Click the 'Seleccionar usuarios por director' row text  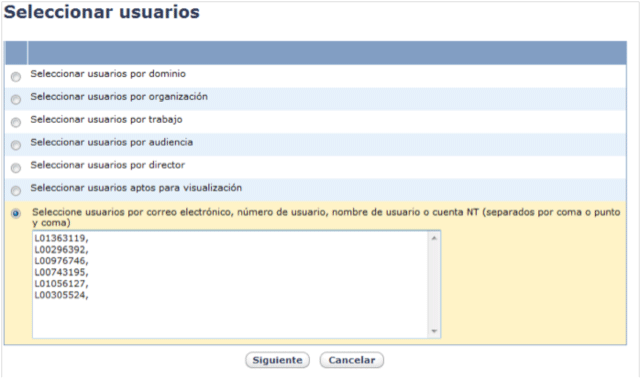108,165
